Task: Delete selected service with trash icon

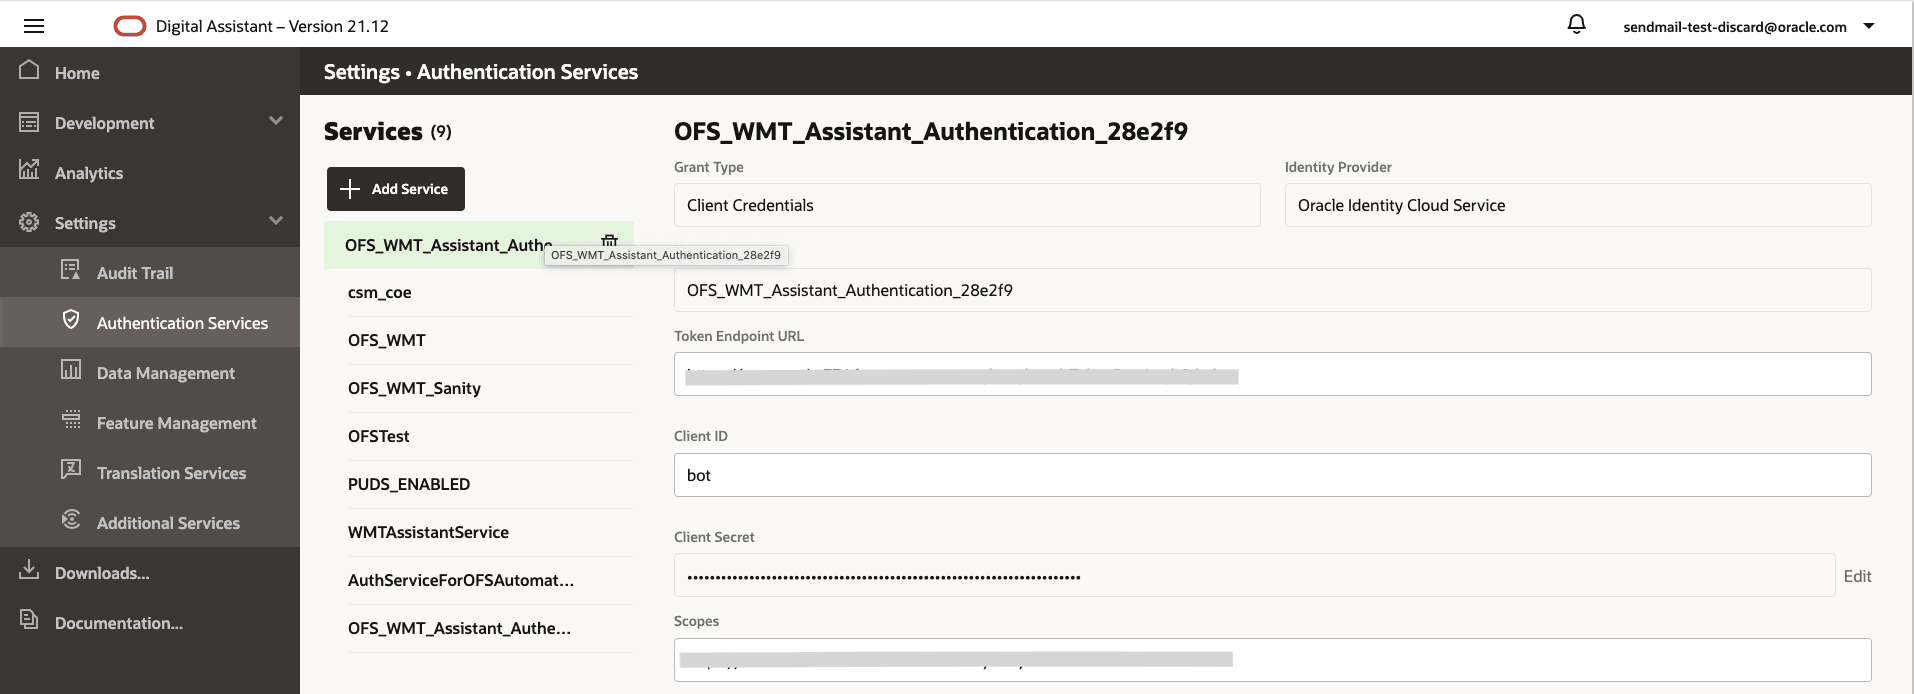Action: pyautogui.click(x=609, y=240)
